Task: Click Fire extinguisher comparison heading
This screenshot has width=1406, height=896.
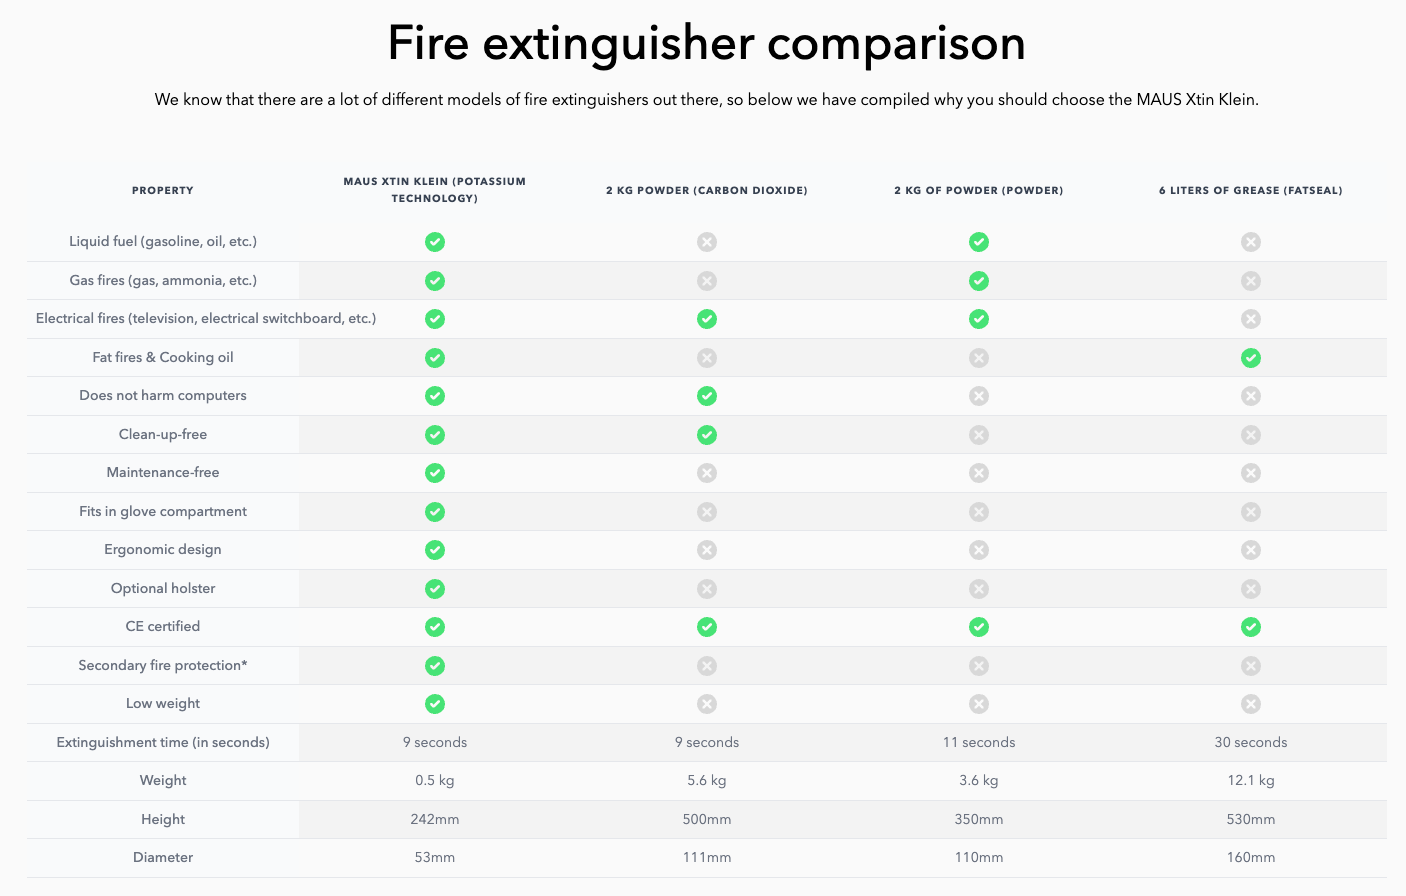Action: pos(706,43)
